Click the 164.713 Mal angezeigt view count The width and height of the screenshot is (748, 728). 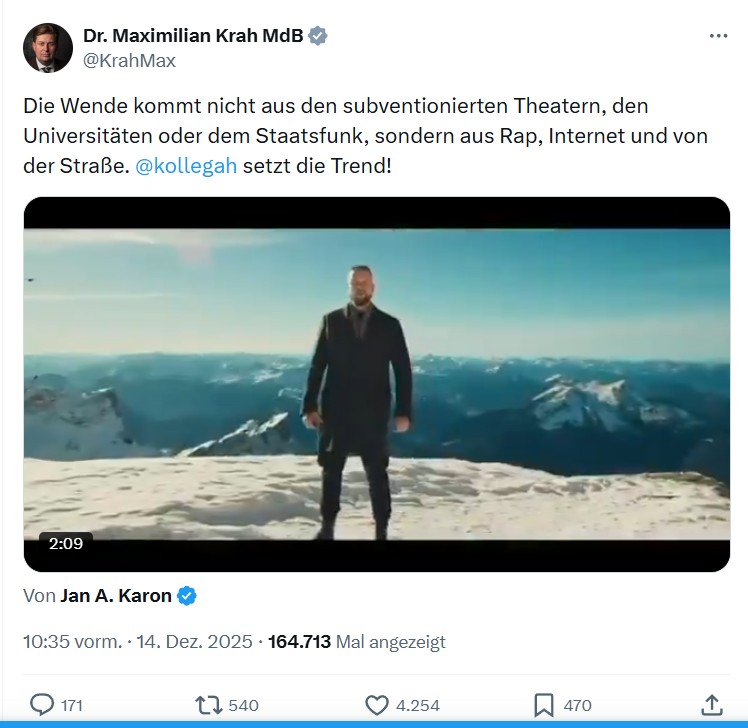coord(357,642)
